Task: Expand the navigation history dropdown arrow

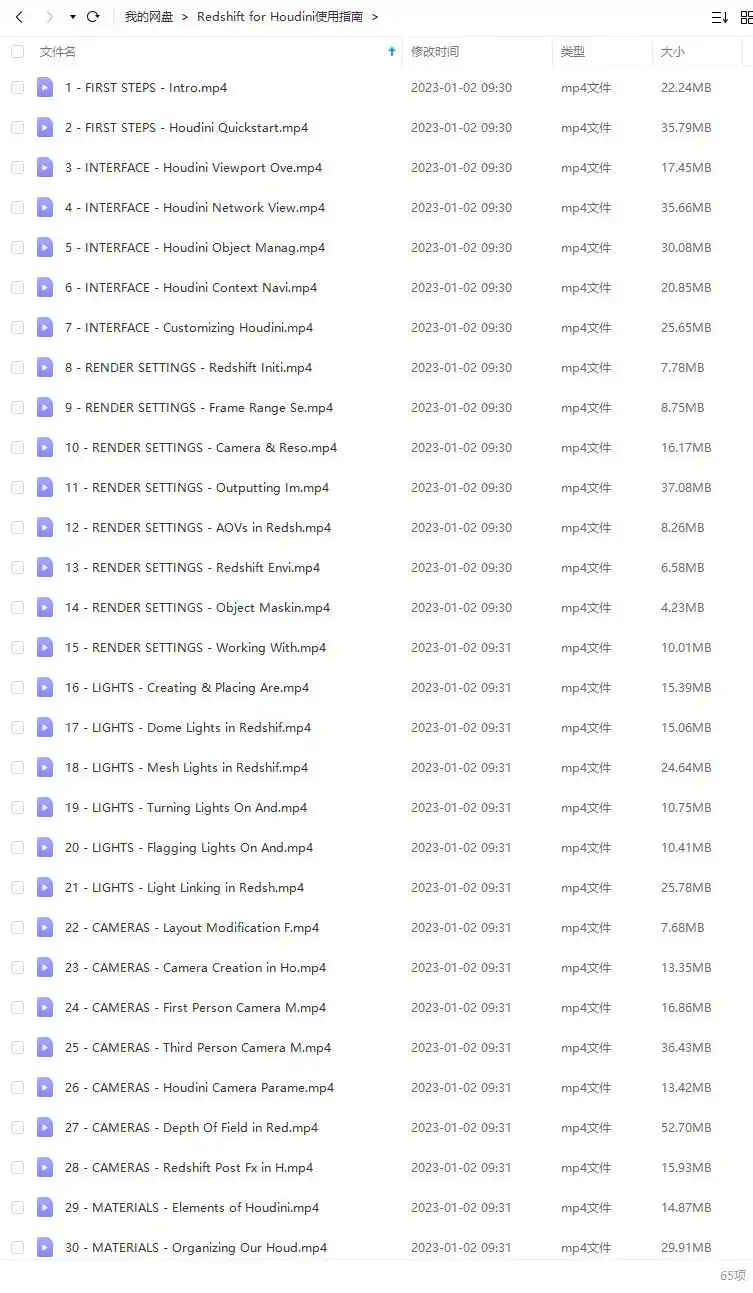Action: pos(72,17)
